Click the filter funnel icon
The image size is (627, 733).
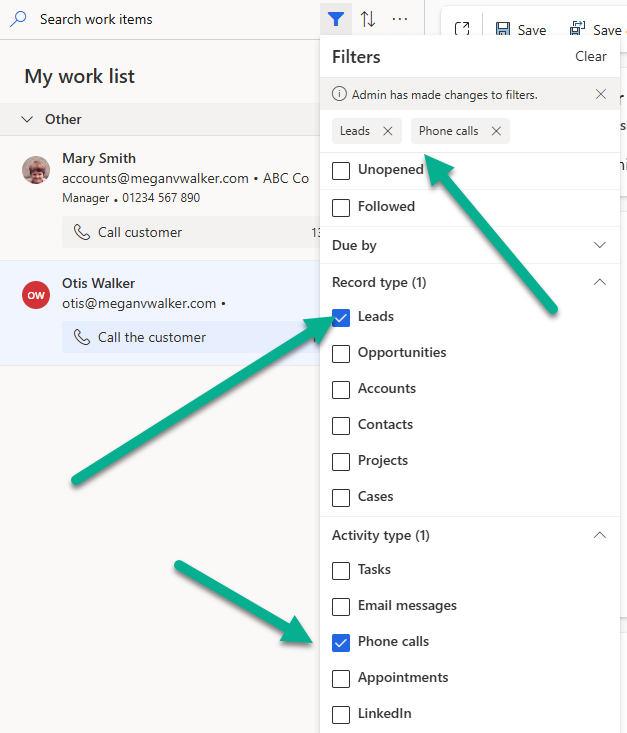click(x=337, y=19)
